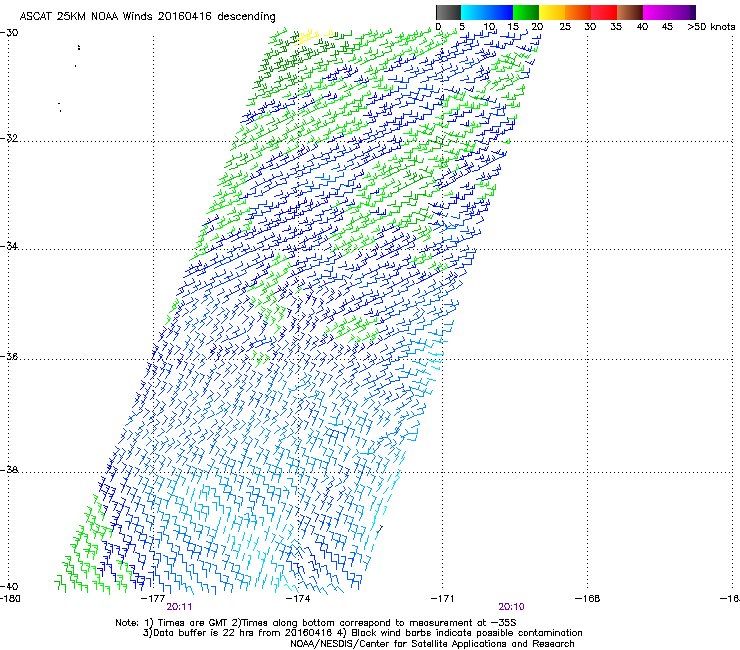
Task: Click the chart title 'ASCAT 25KM NOAA Winds 20160416 descending'
Action: pos(147,17)
